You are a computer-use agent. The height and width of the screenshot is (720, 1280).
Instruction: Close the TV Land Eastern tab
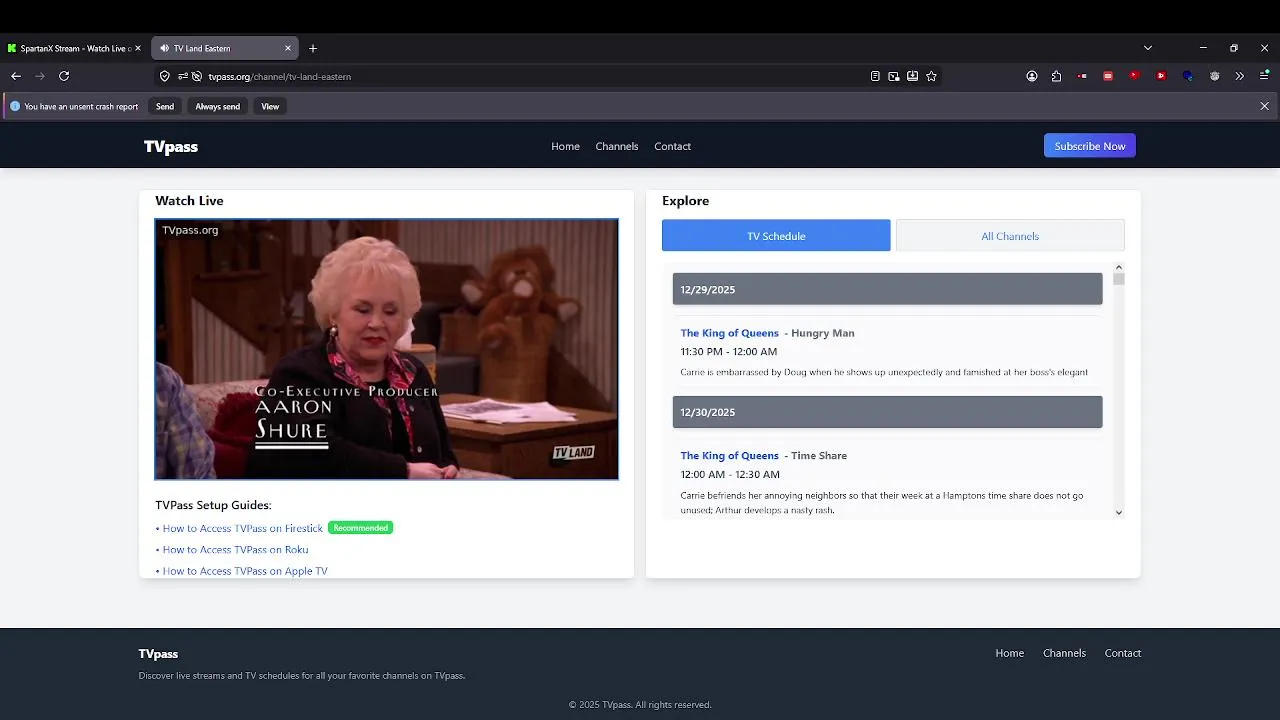(288, 48)
